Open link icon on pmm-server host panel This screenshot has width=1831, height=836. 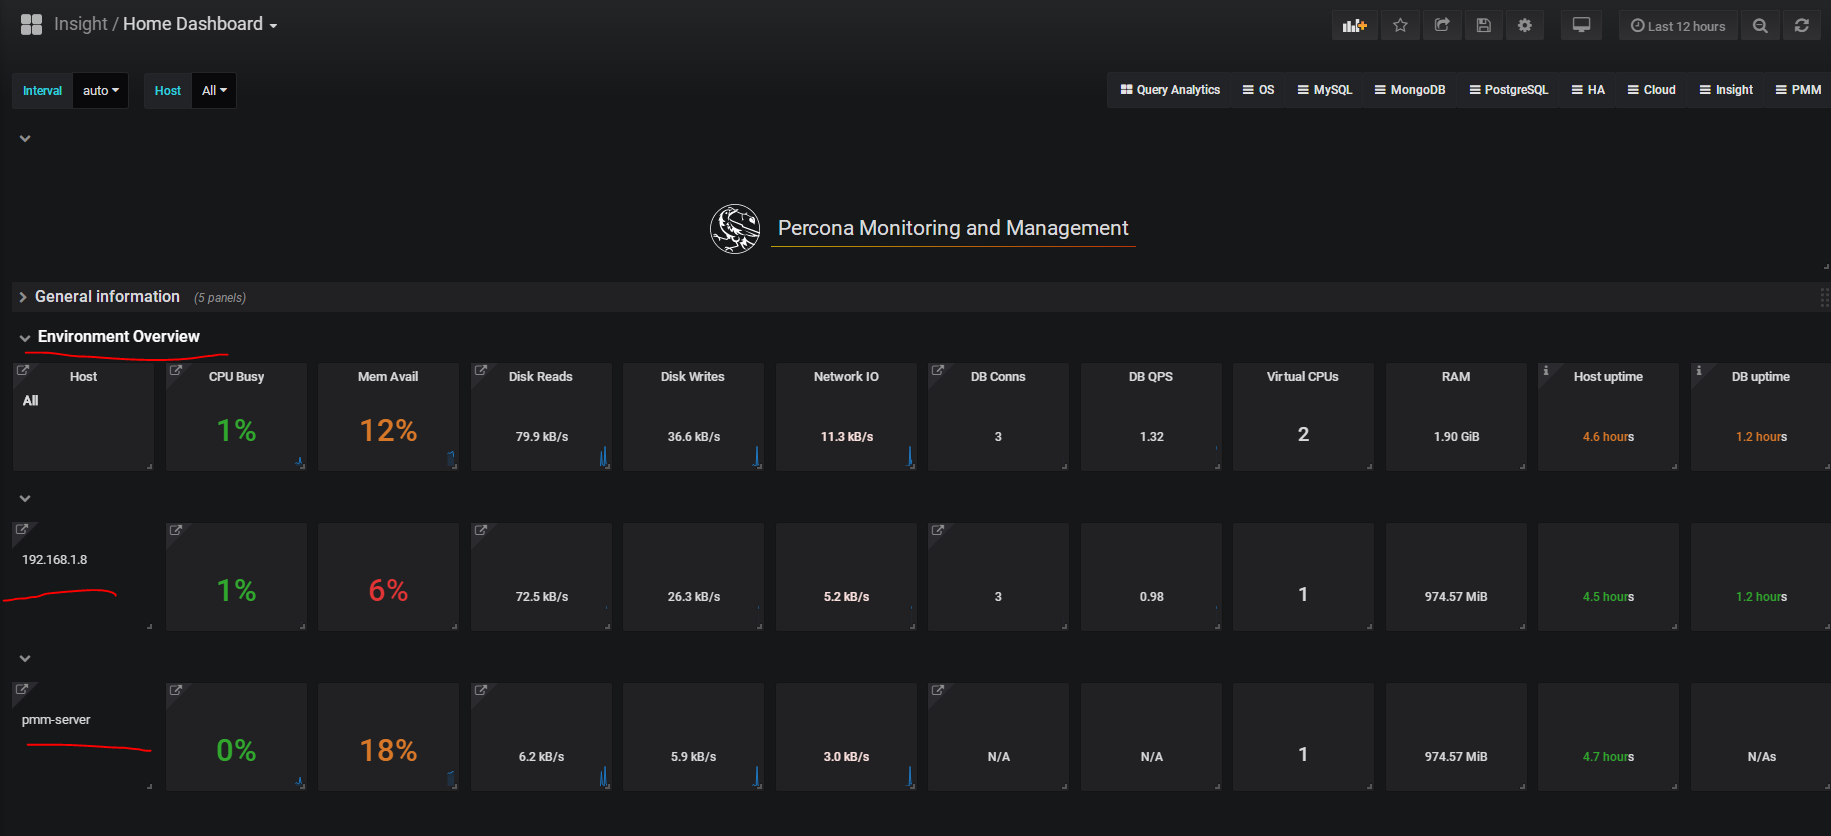(x=22, y=690)
